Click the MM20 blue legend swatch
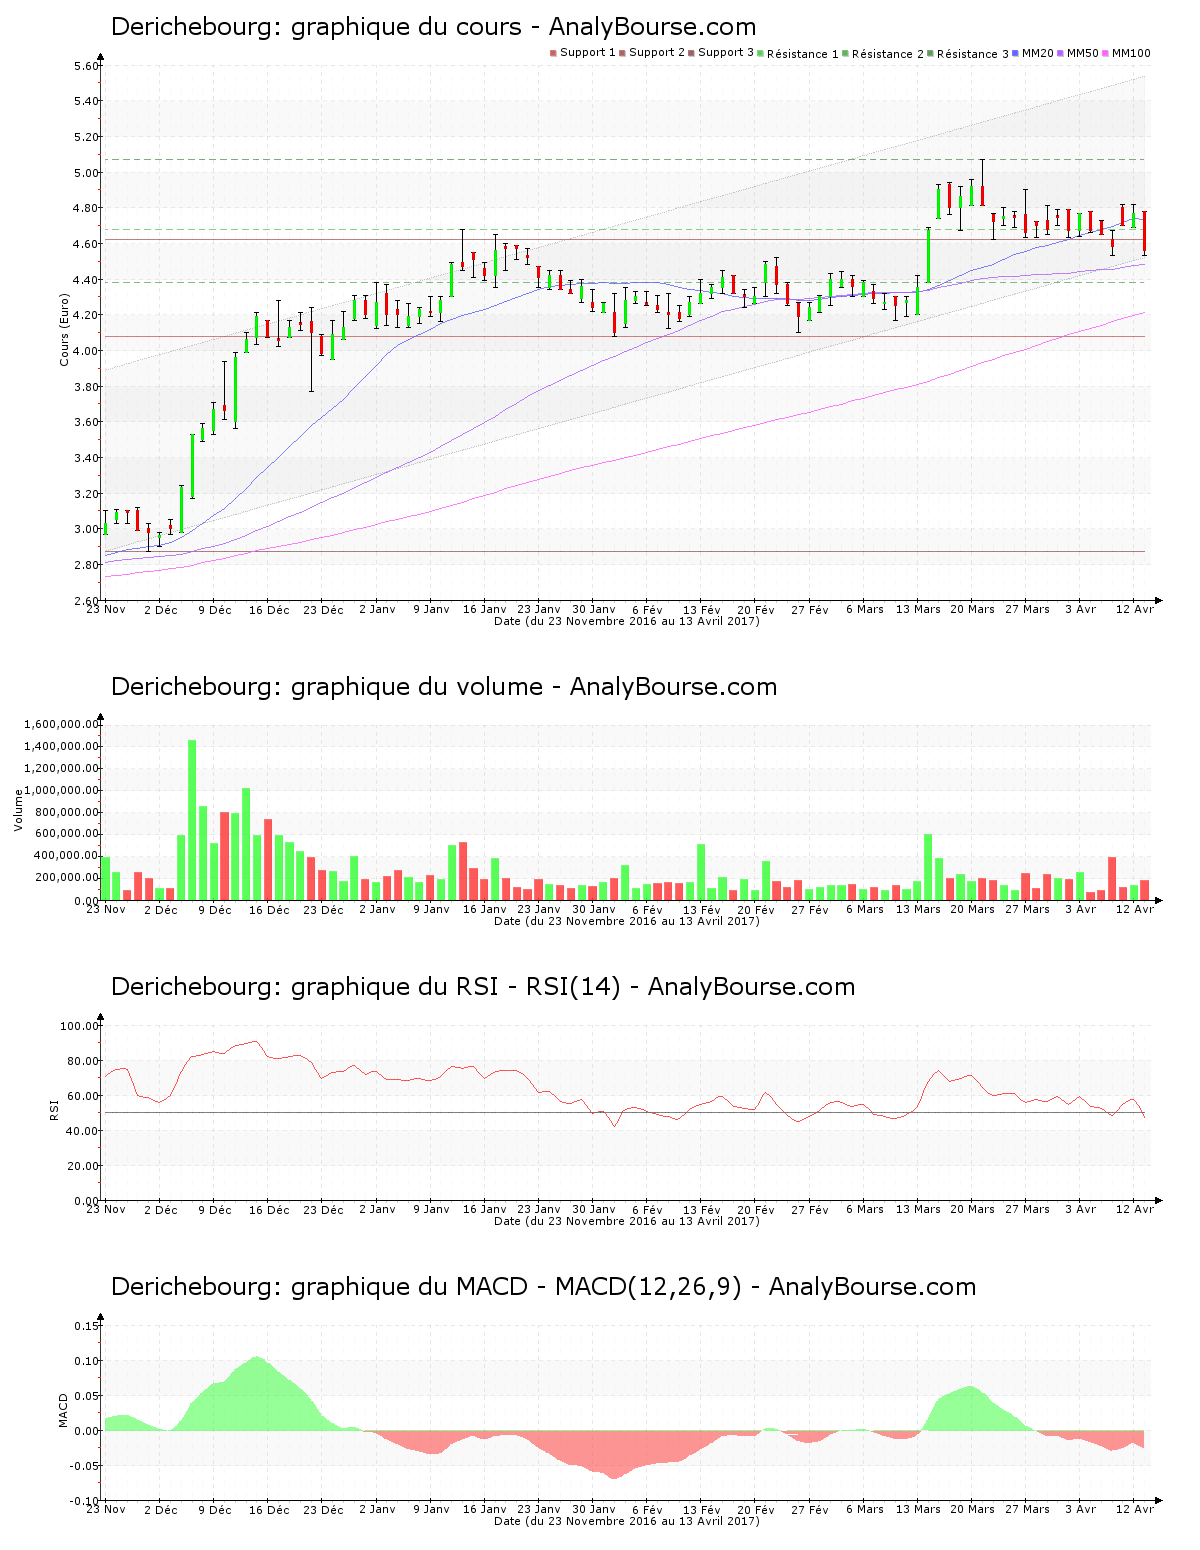Image resolution: width=1200 pixels, height=1550 pixels. [1016, 53]
